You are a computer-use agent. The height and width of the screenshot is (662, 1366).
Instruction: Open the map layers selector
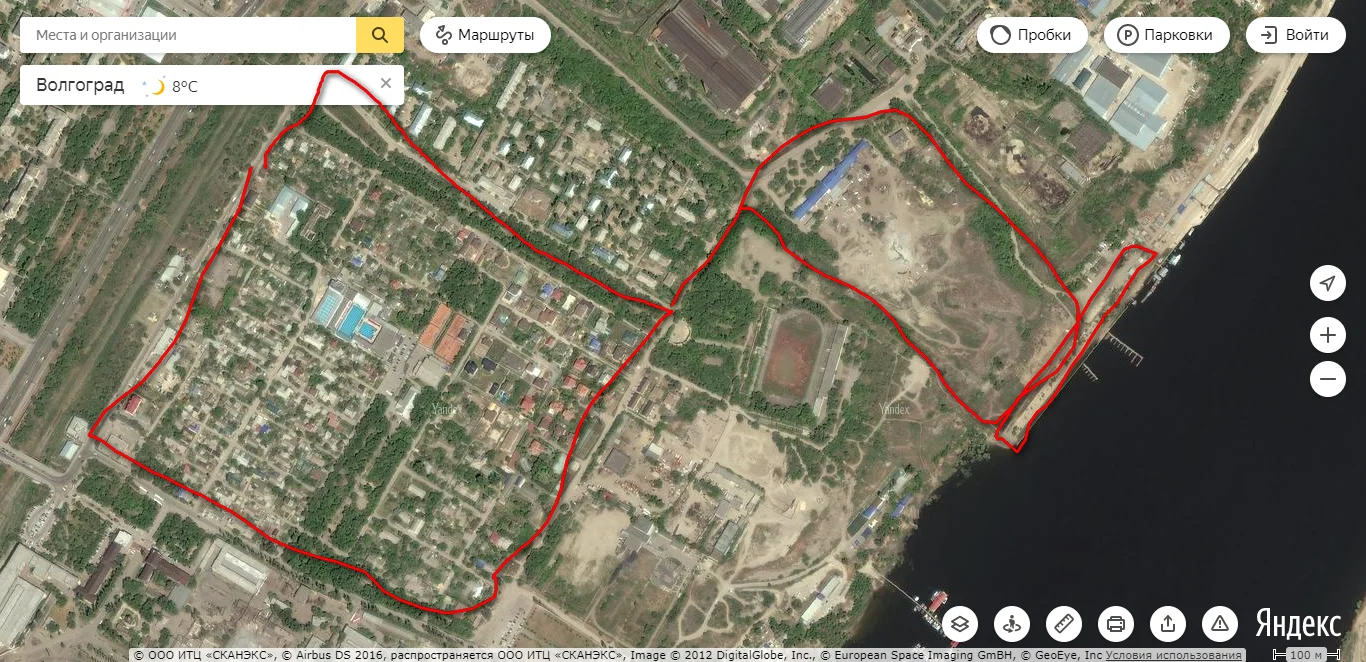click(960, 624)
